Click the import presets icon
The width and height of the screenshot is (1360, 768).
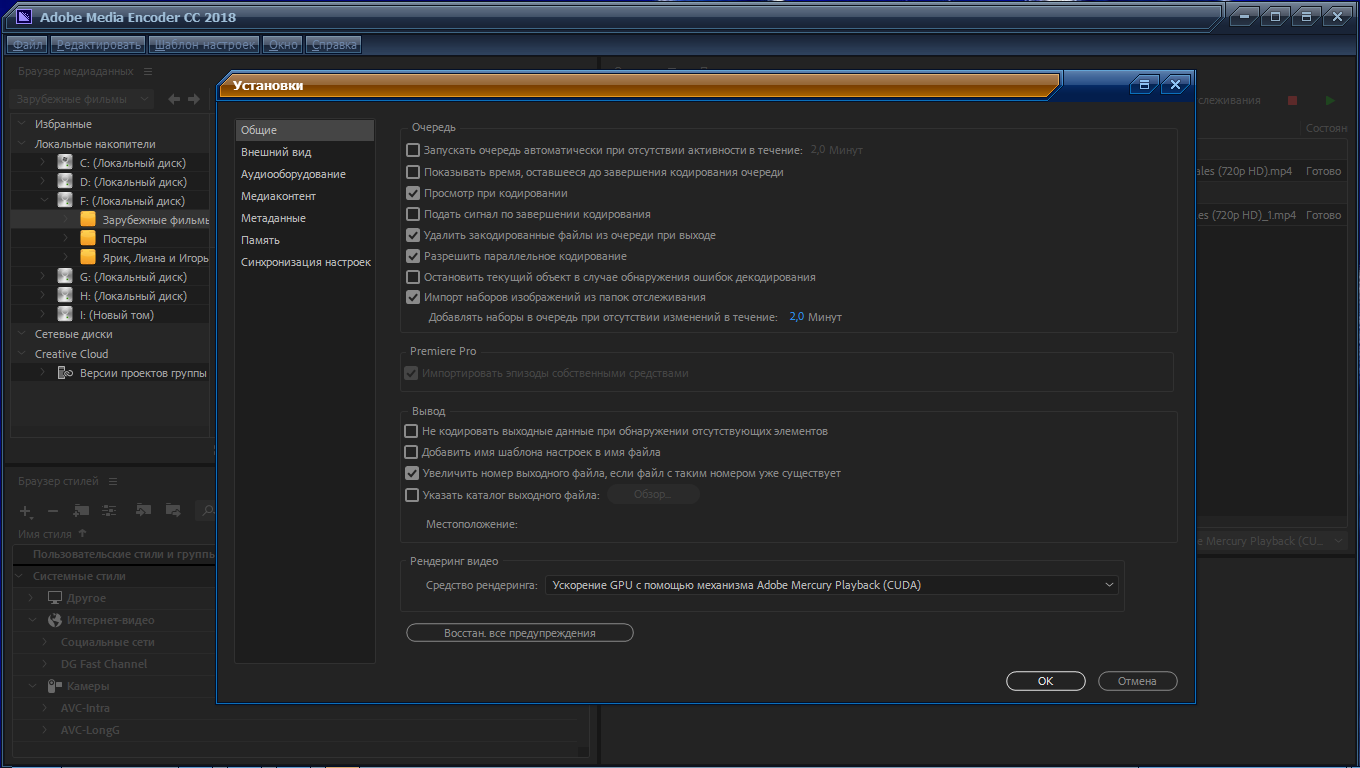(143, 510)
